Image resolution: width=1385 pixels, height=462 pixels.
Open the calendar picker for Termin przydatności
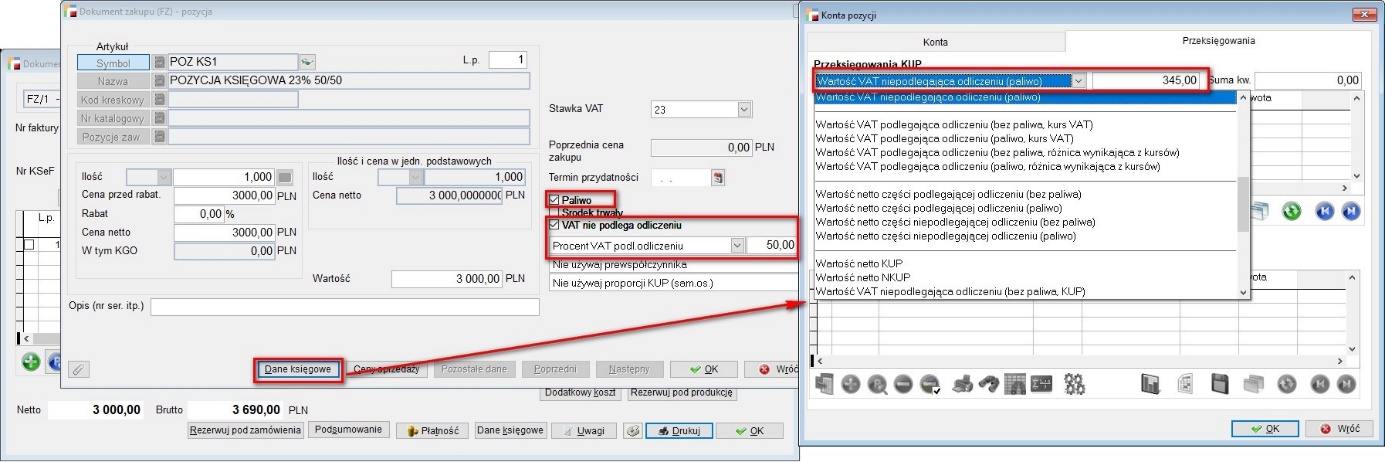[x=717, y=178]
